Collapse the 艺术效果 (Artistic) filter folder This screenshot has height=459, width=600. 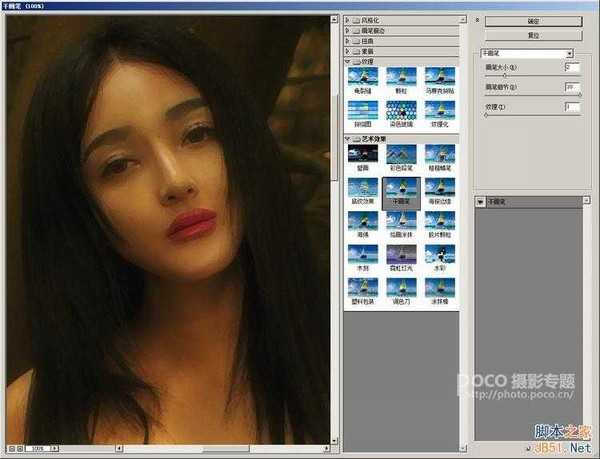[348, 139]
